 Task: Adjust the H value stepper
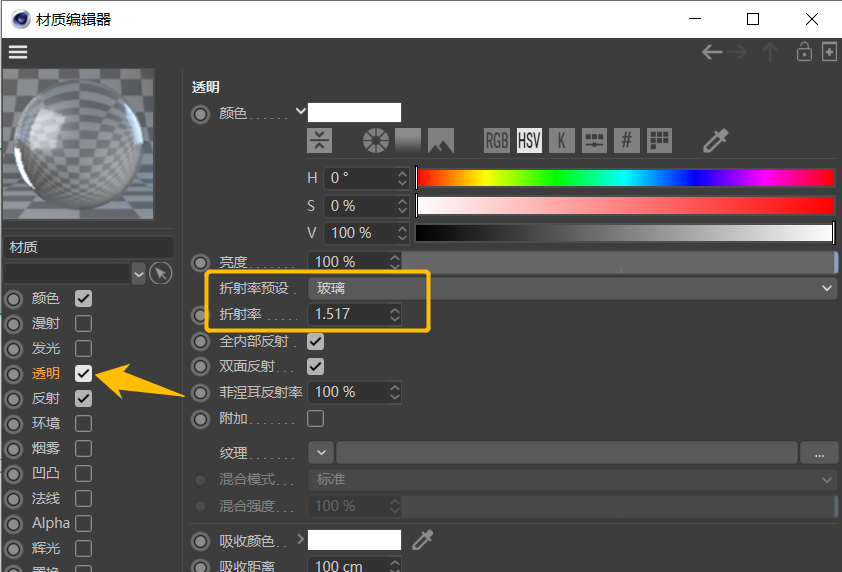pyautogui.click(x=402, y=178)
